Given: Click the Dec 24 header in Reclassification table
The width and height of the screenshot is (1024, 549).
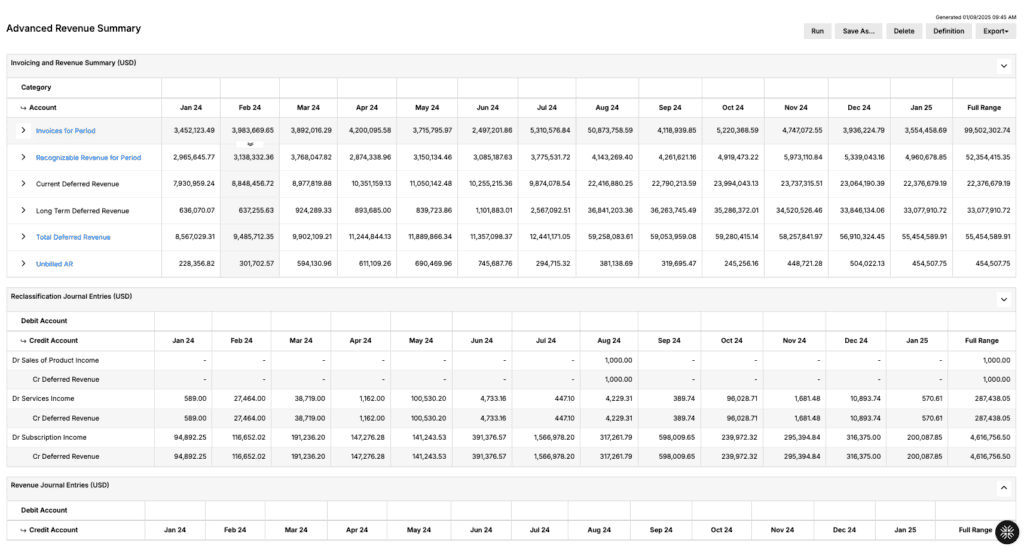Looking at the screenshot, I should tap(856, 341).
